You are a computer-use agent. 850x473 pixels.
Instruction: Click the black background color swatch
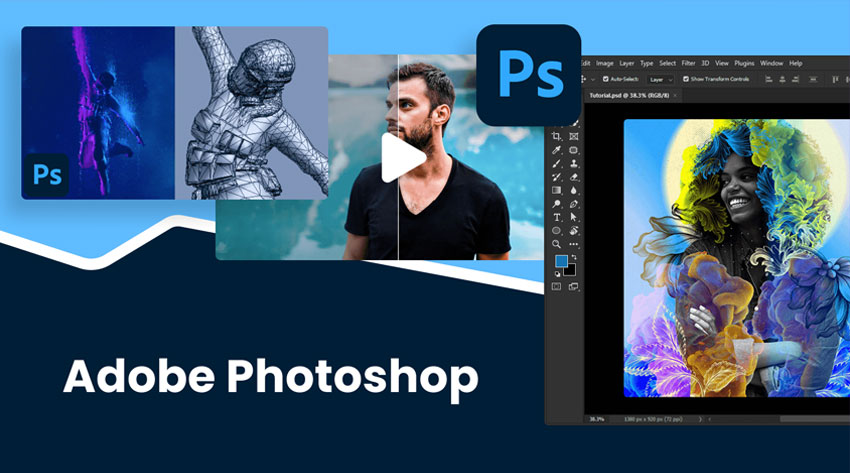click(x=569, y=270)
